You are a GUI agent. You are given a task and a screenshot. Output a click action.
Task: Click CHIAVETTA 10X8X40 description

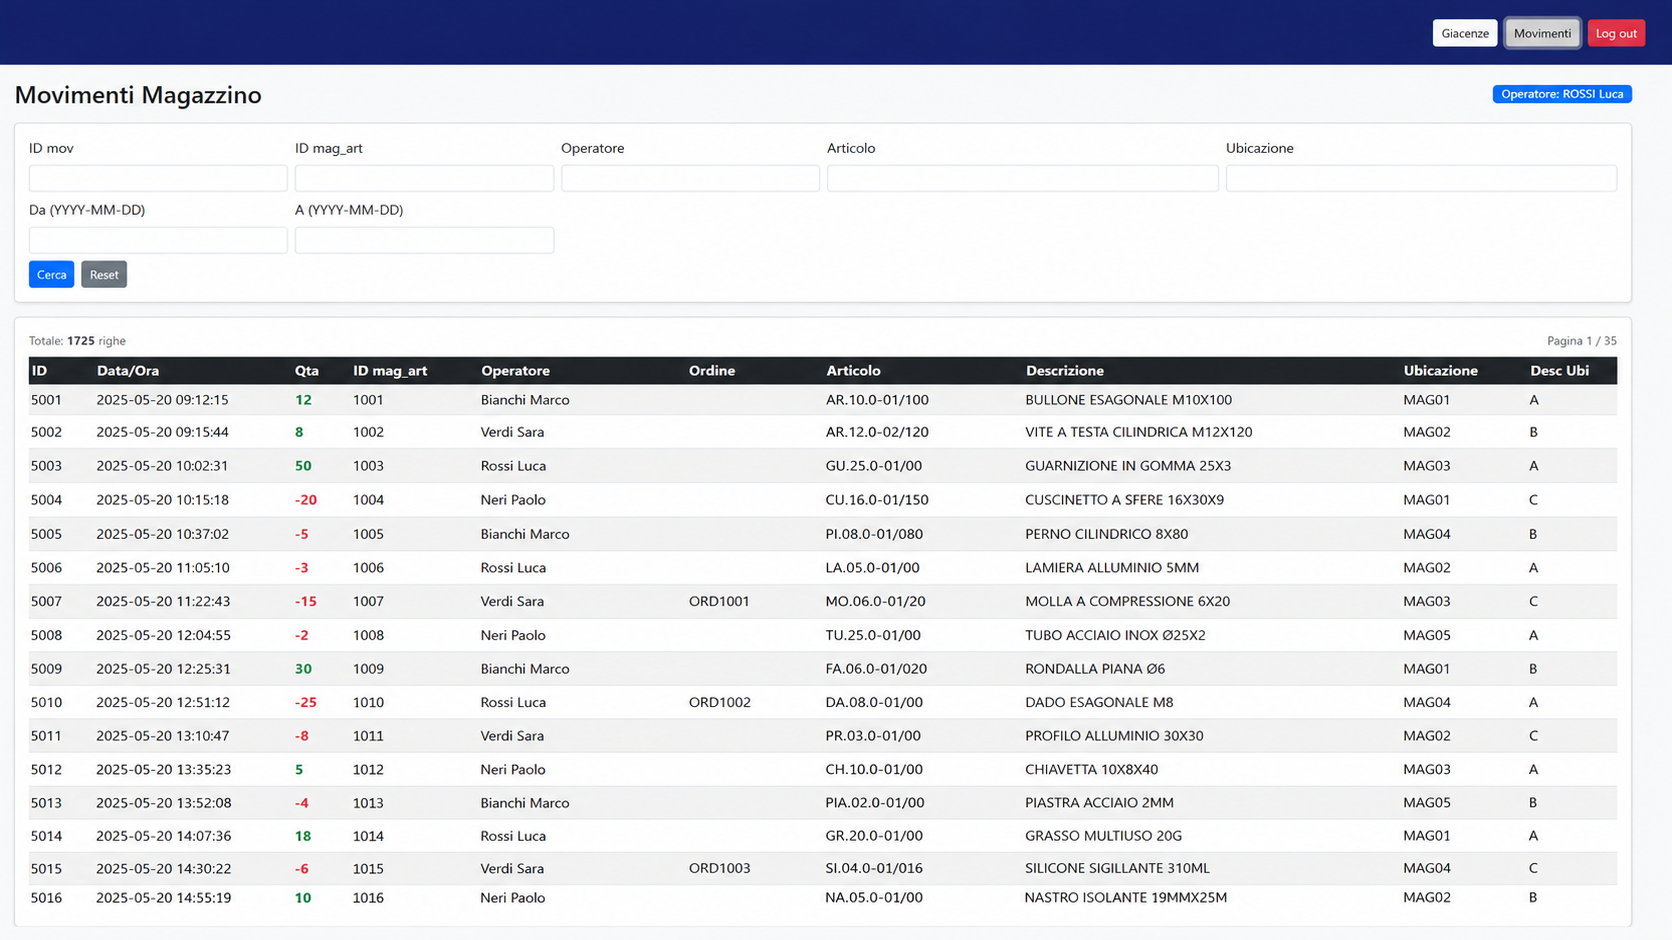pyautogui.click(x=1091, y=769)
